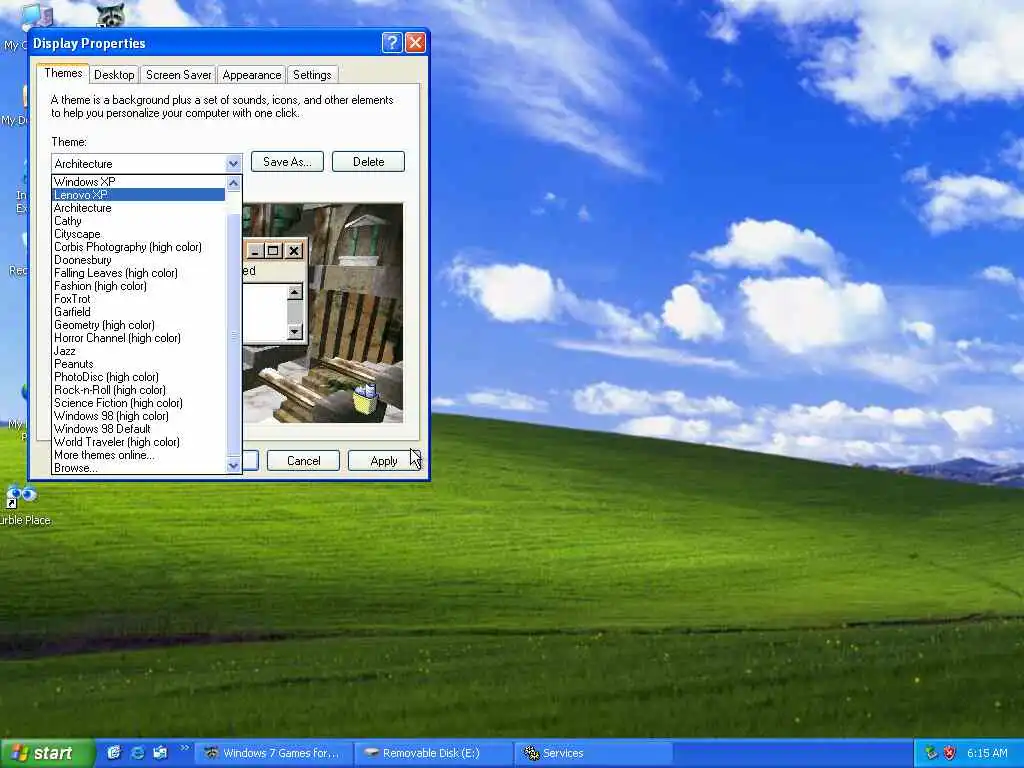1024x768 pixels.
Task: Collapse the Theme combo box arrow
Action: pyautogui.click(x=233, y=163)
